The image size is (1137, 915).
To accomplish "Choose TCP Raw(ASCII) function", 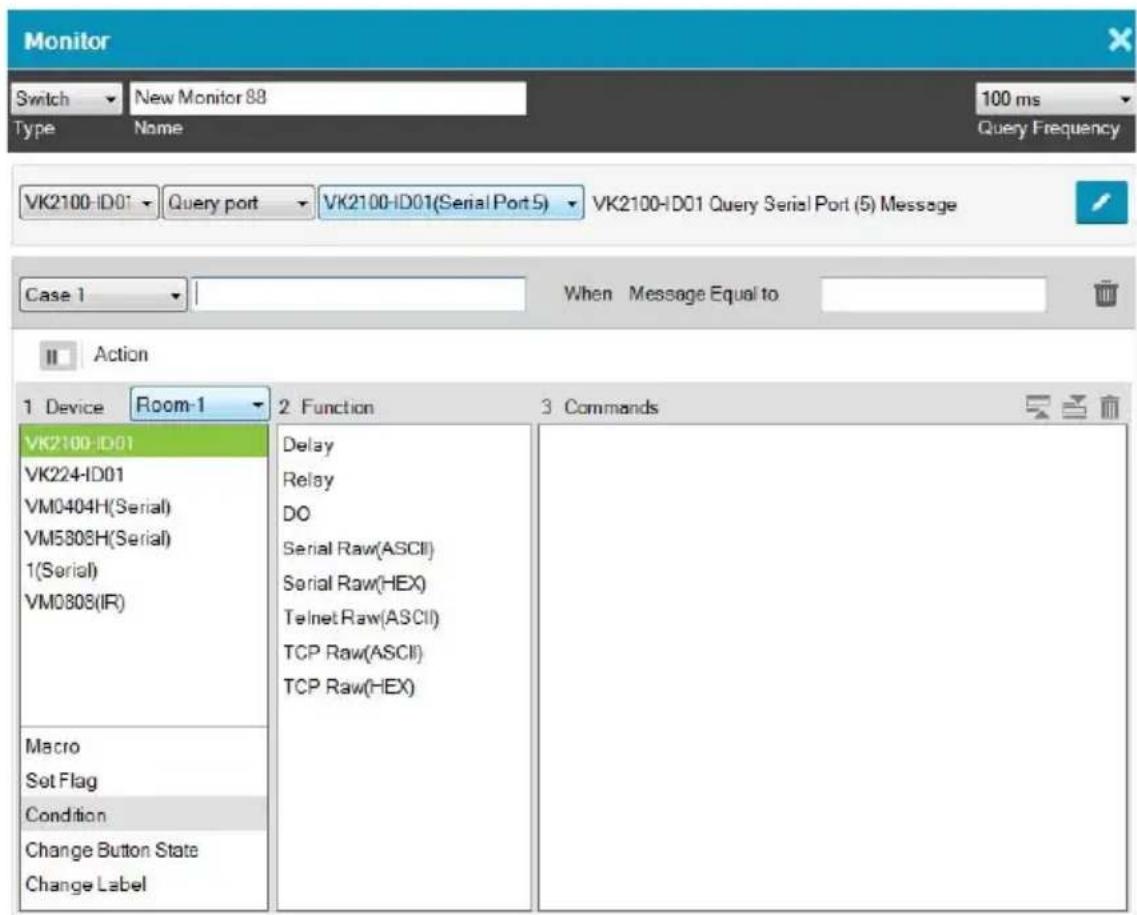I will click(x=404, y=653).
